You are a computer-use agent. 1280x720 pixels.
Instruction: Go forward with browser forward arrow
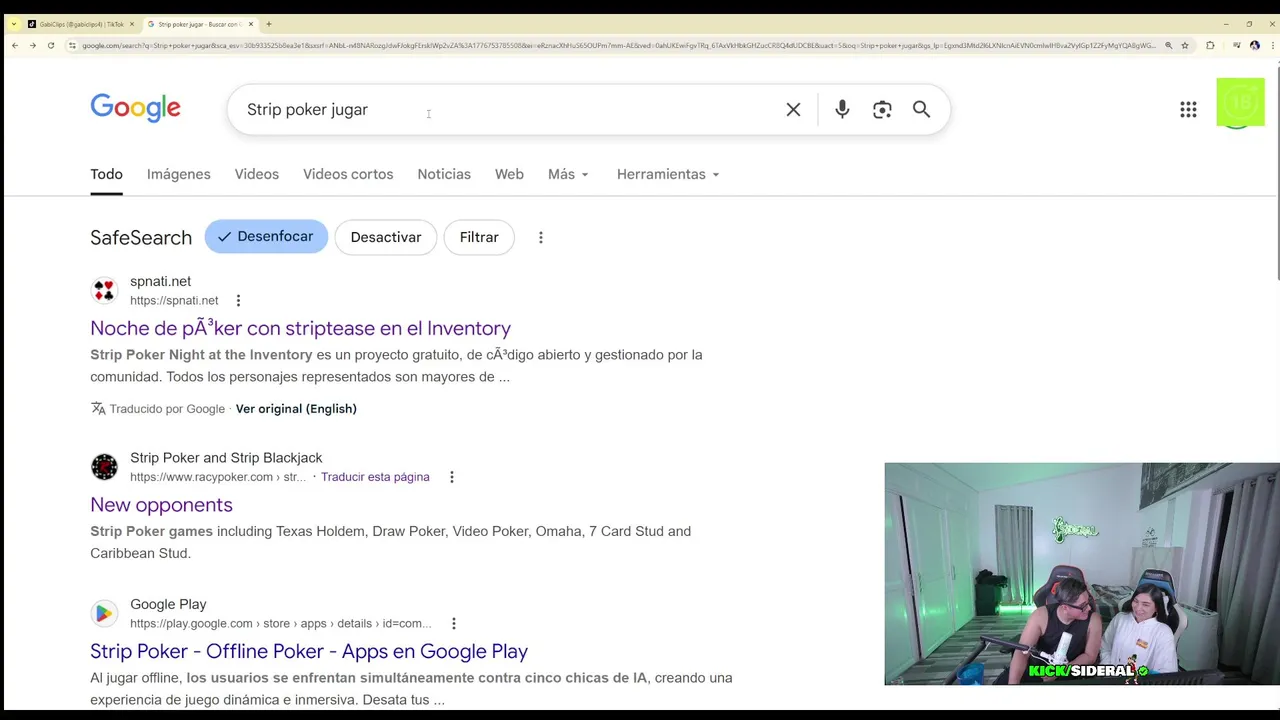point(32,45)
